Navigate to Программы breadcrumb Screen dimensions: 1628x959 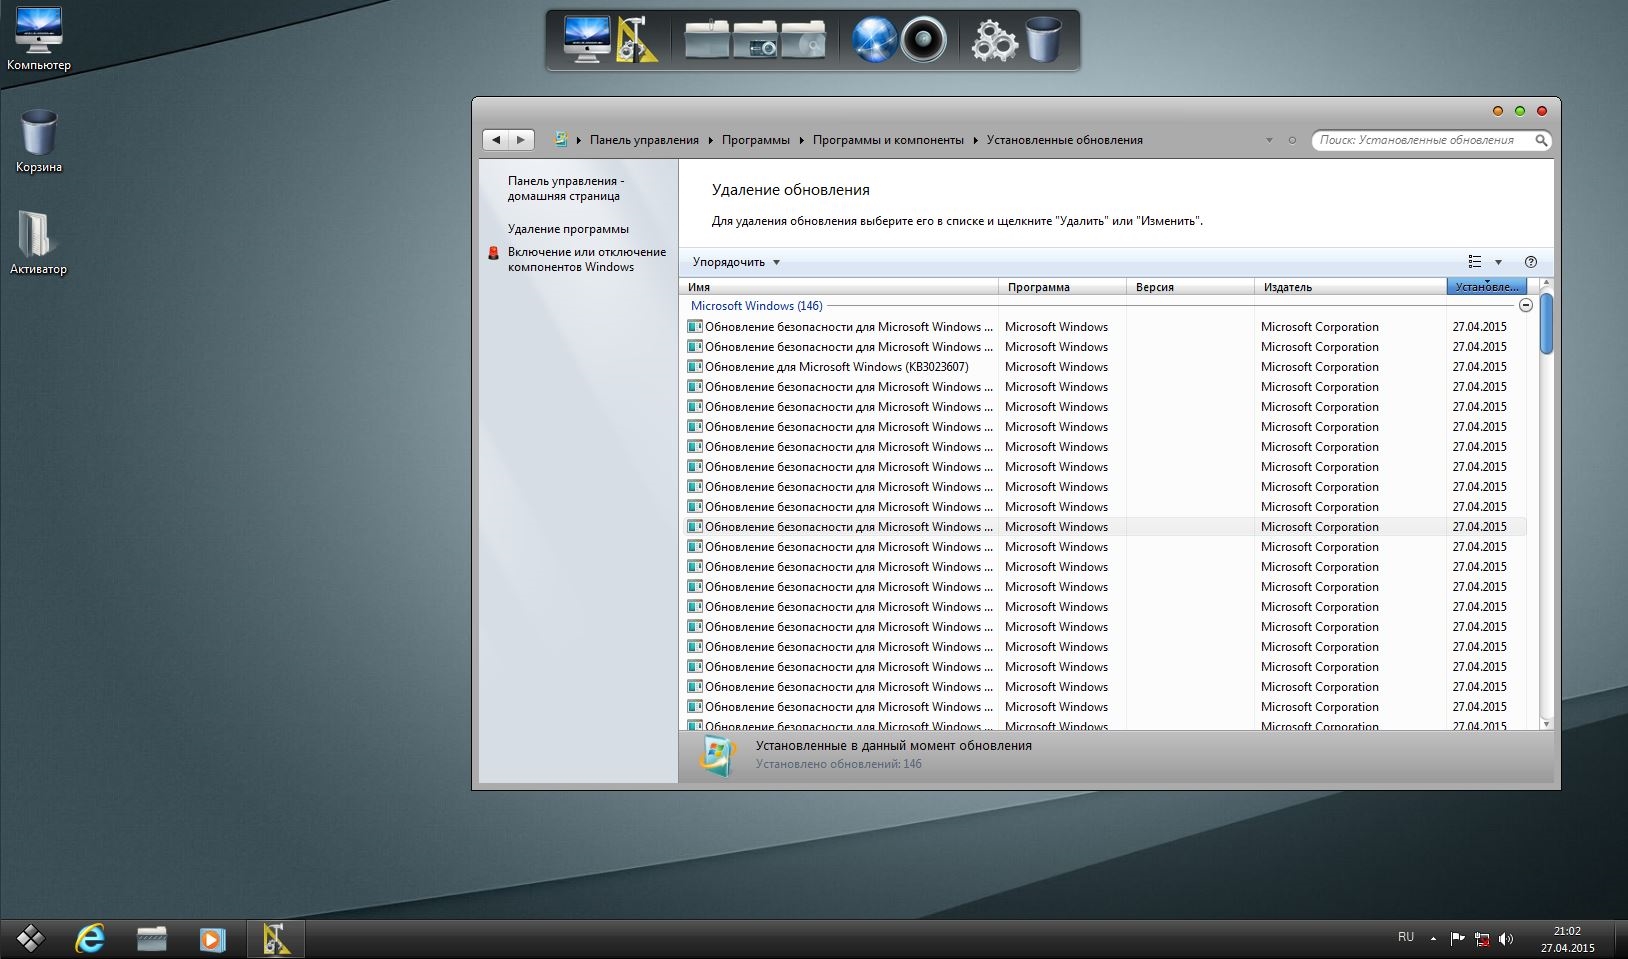756,140
